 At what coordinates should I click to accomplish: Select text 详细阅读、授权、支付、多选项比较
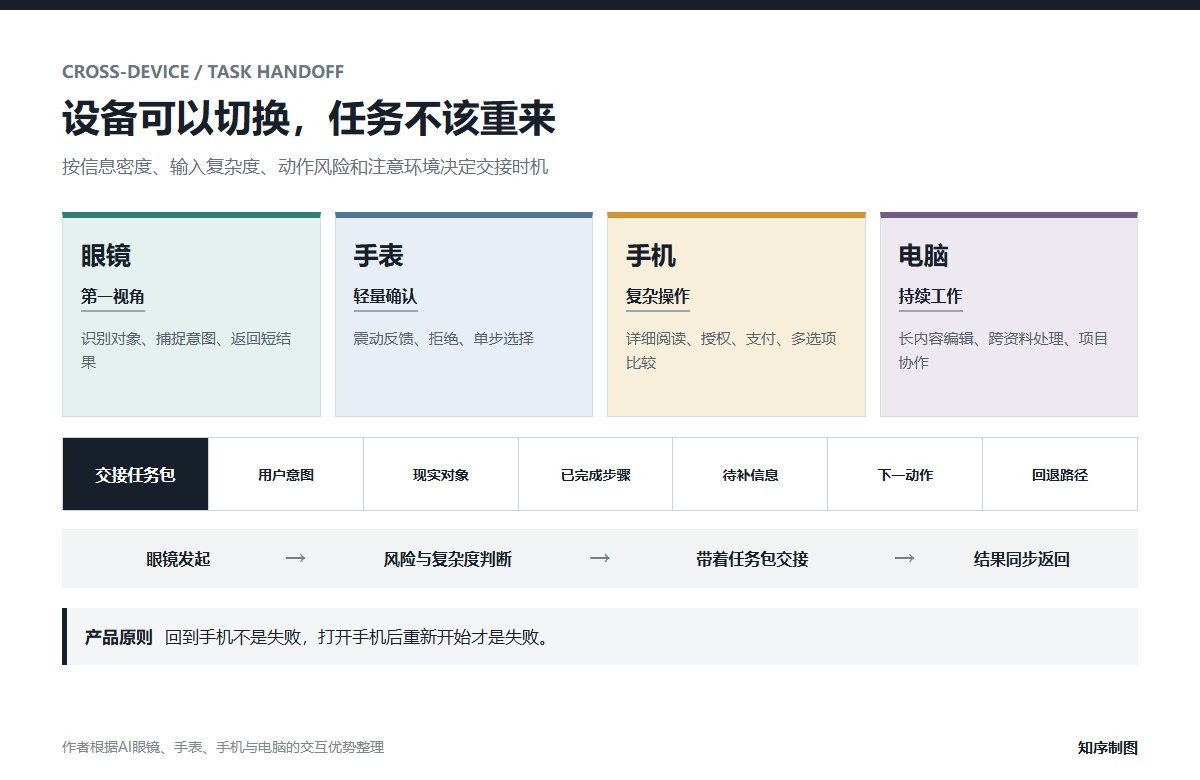(x=731, y=350)
